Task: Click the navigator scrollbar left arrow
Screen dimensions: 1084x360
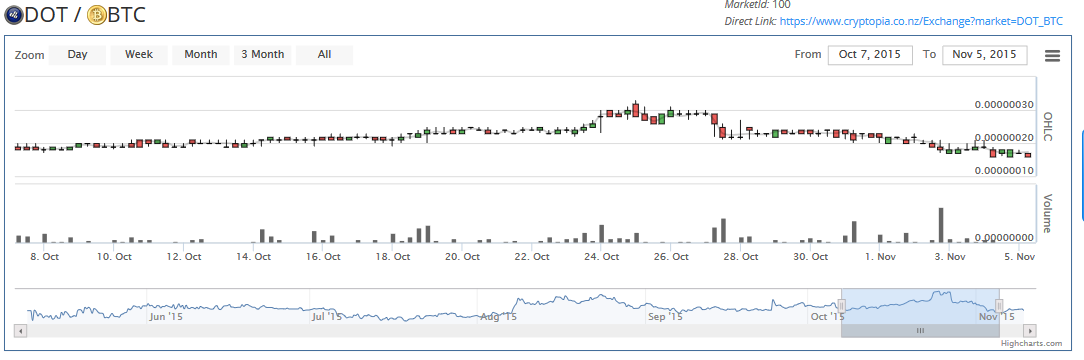Action: tap(20, 331)
